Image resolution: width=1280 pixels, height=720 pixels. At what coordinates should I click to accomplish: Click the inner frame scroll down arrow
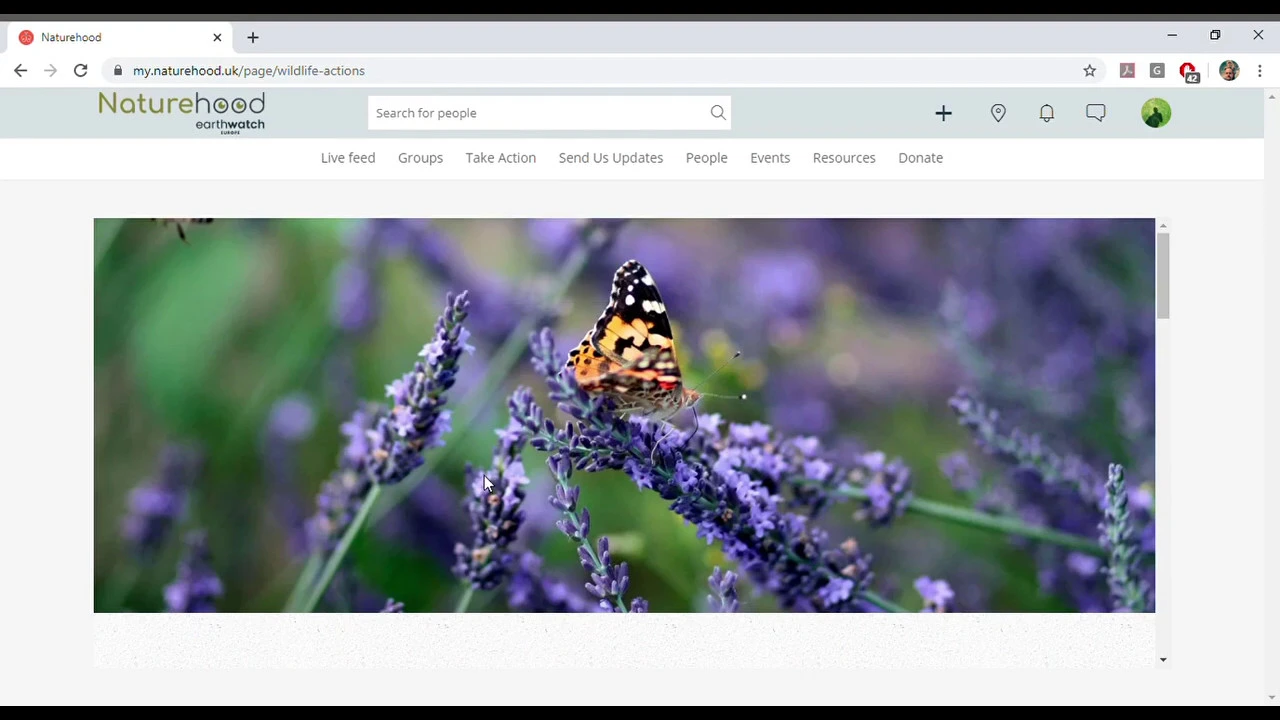click(x=1162, y=659)
